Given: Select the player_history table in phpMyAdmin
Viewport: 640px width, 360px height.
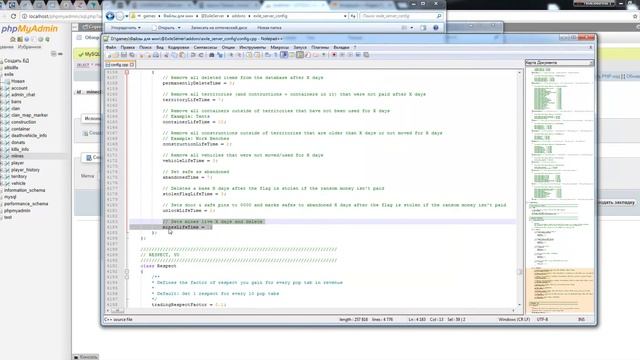Looking at the screenshot, I should point(25,170).
